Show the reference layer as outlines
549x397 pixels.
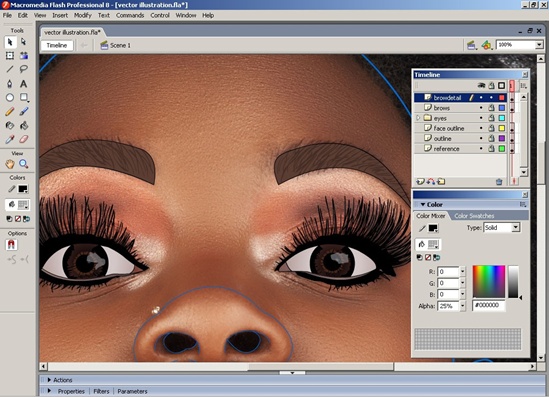[x=502, y=148]
